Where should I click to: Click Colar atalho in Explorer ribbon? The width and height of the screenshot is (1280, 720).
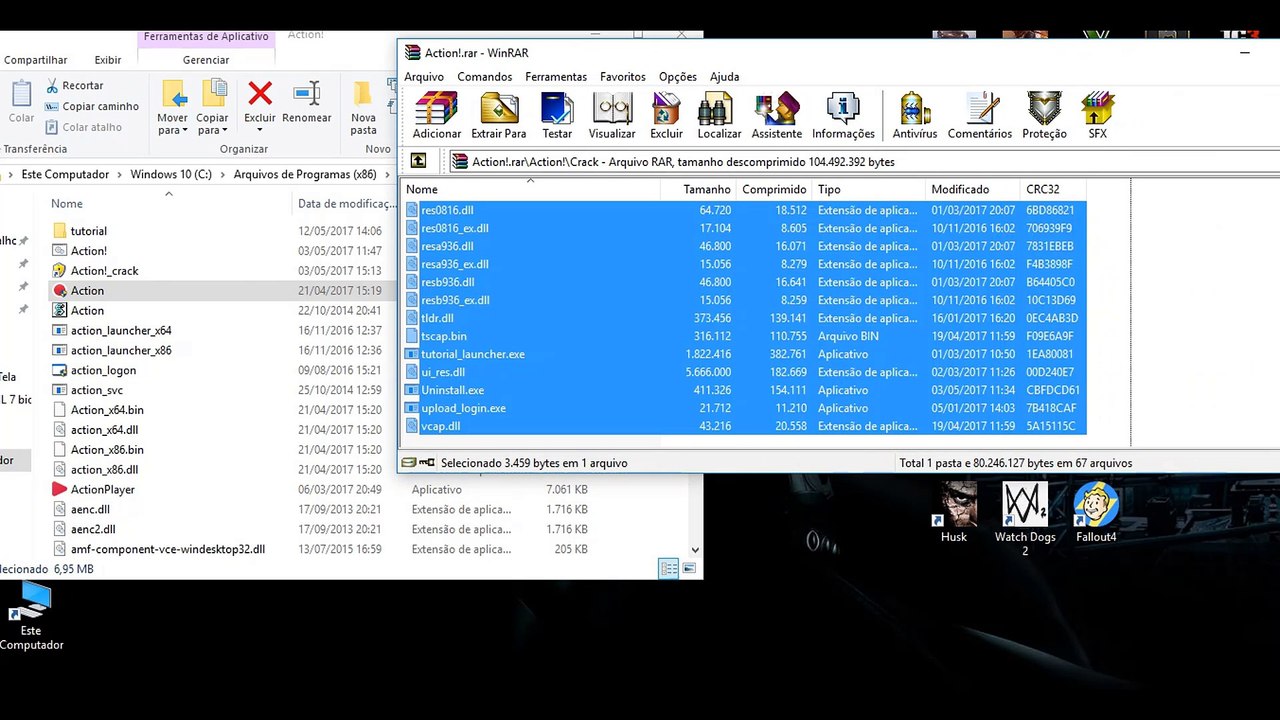coord(83,127)
